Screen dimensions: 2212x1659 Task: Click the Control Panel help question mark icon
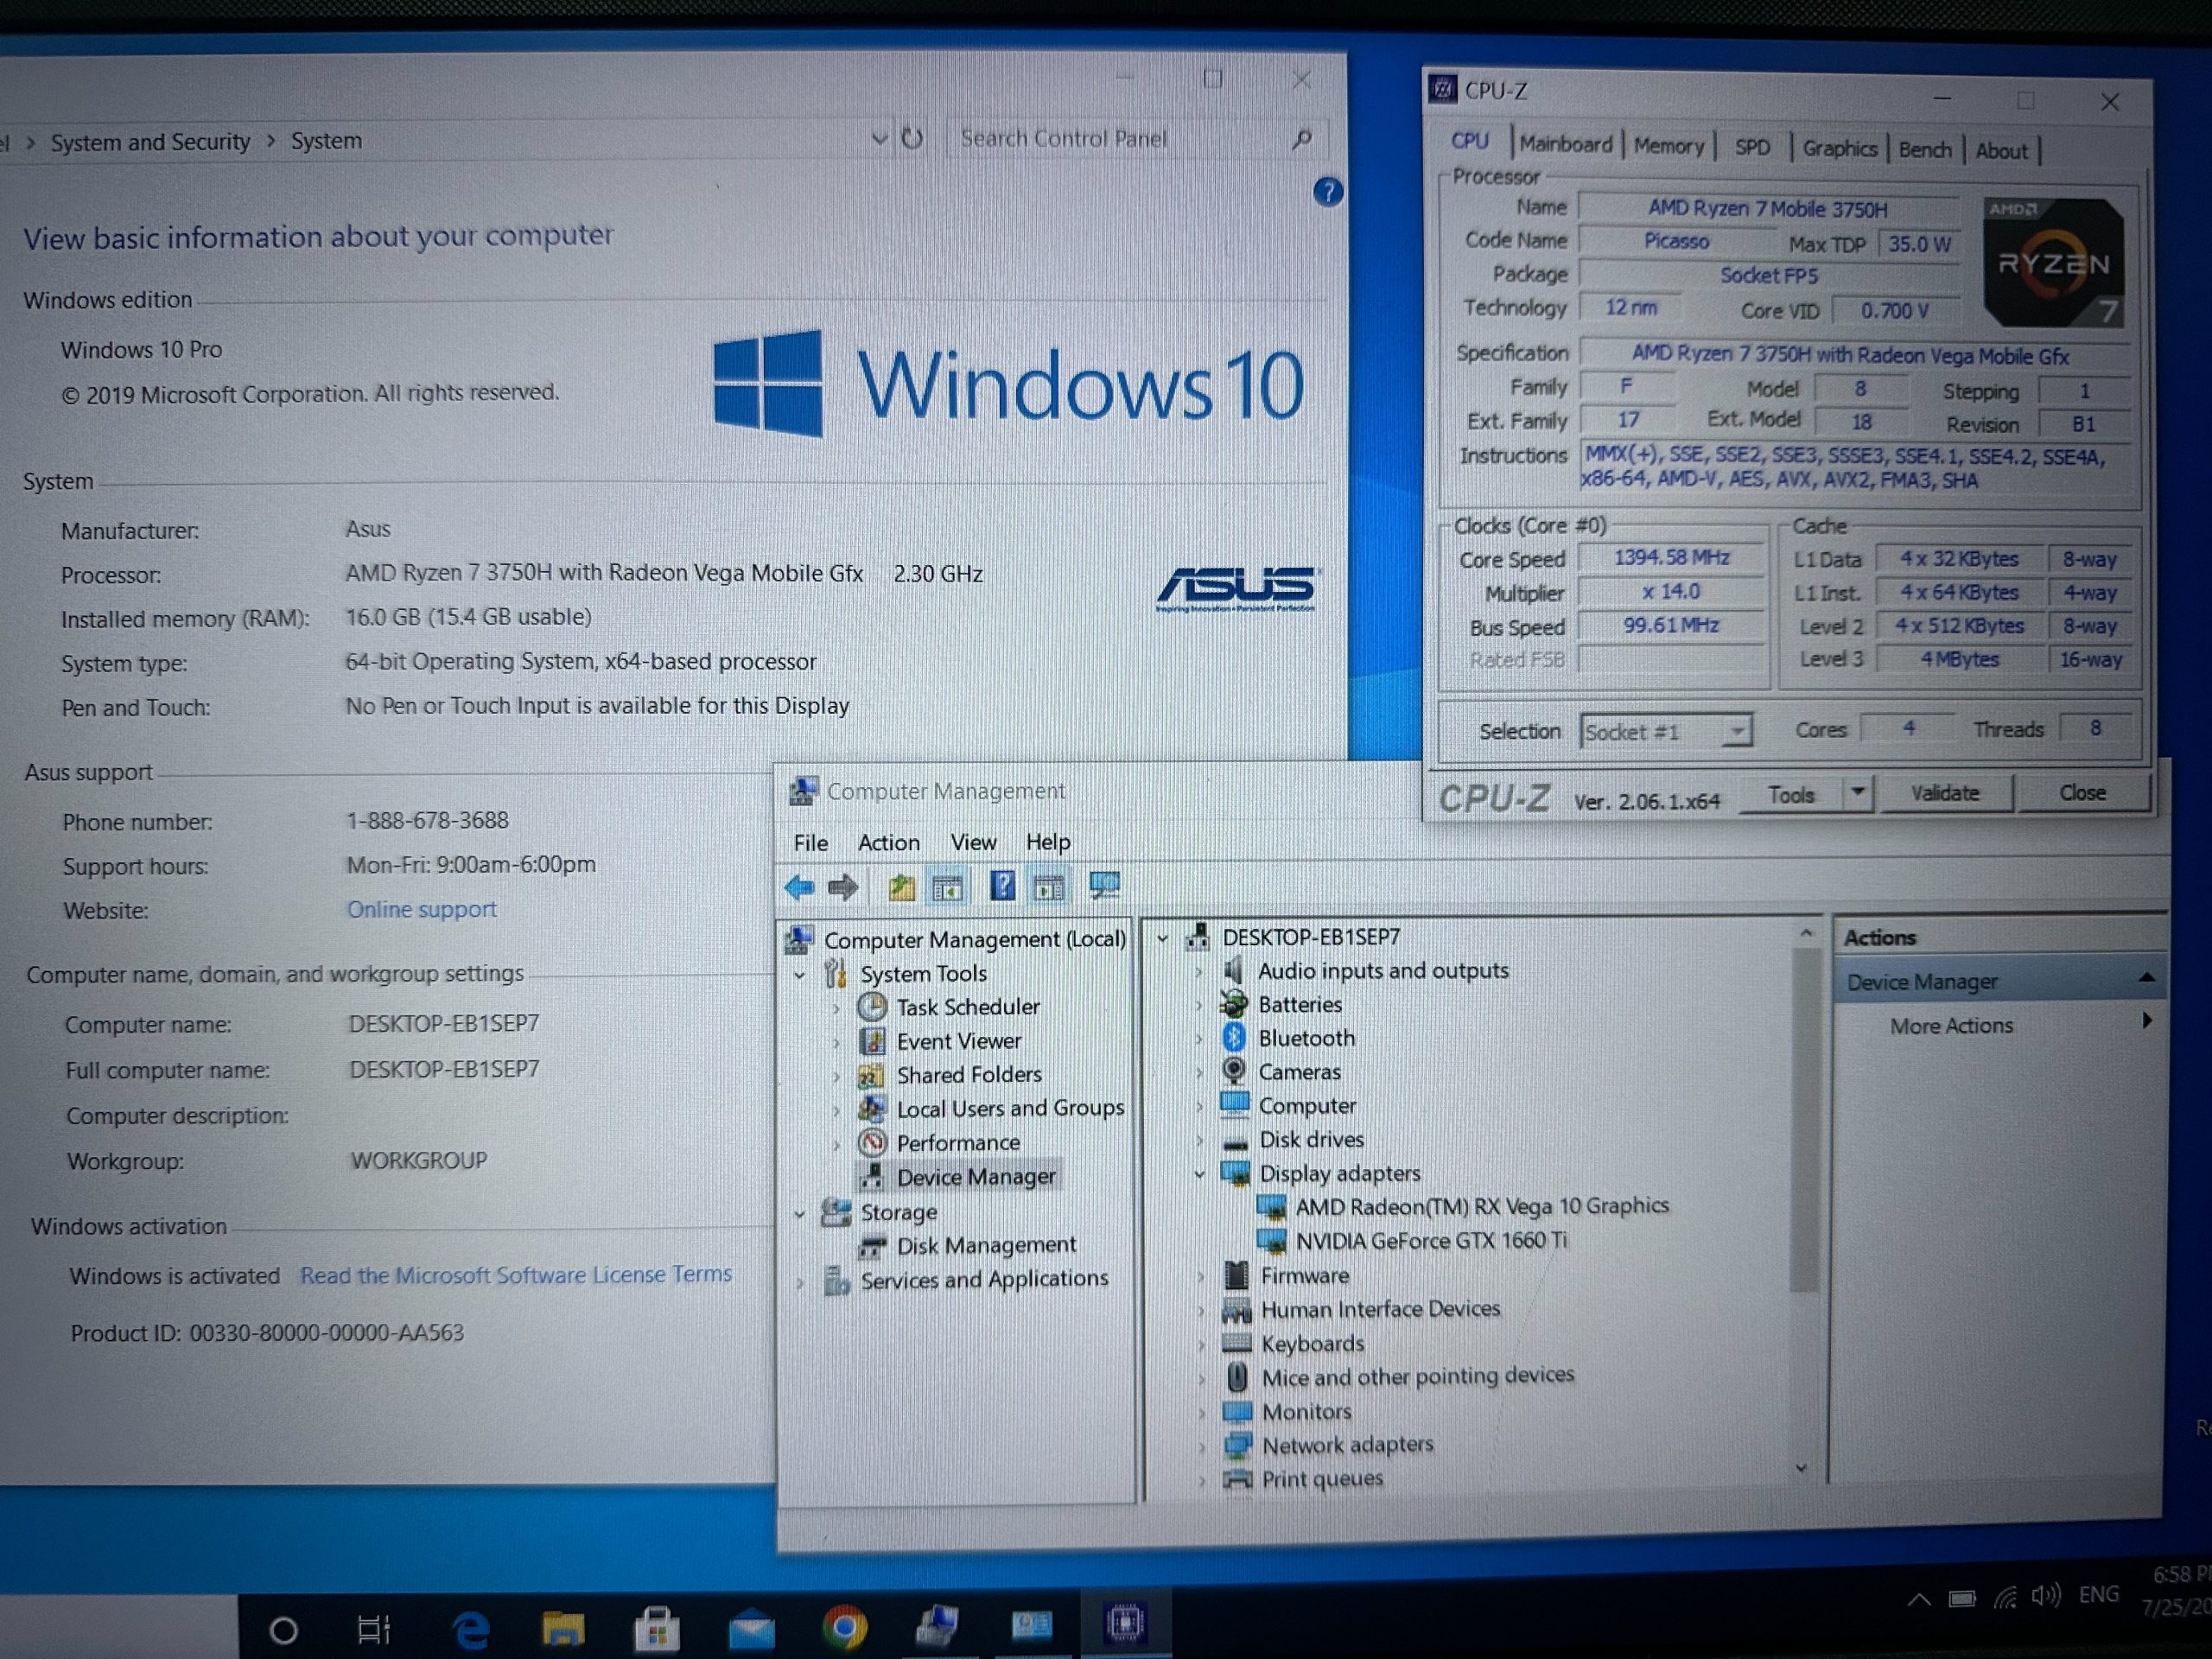(1328, 191)
